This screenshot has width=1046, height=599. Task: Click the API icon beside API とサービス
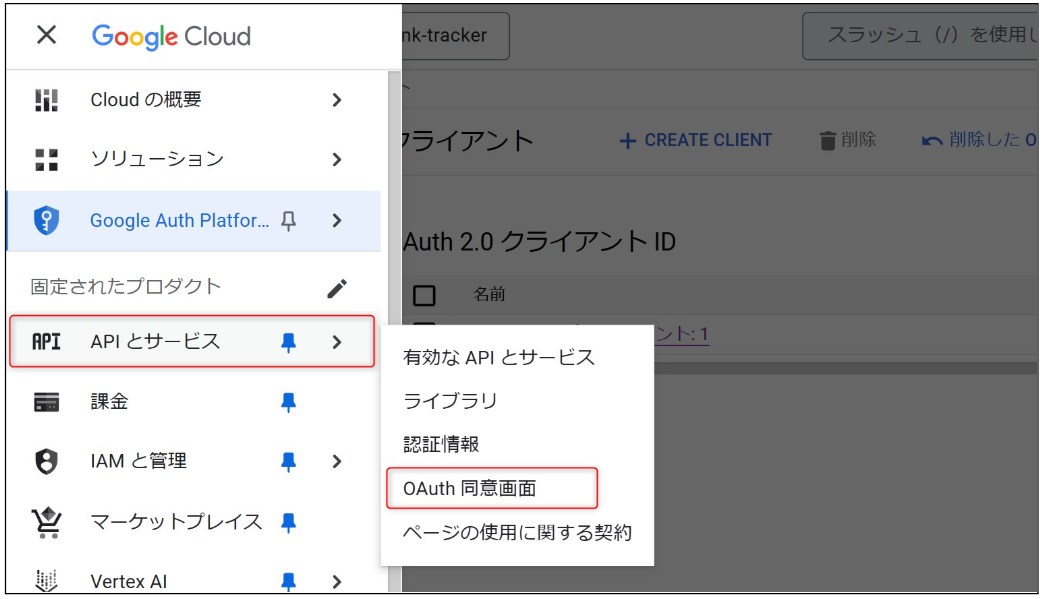click(46, 342)
